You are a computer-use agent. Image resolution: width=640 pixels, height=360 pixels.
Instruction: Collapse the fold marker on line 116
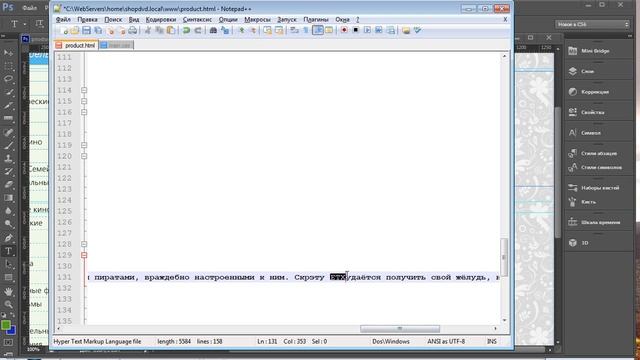click(84, 112)
